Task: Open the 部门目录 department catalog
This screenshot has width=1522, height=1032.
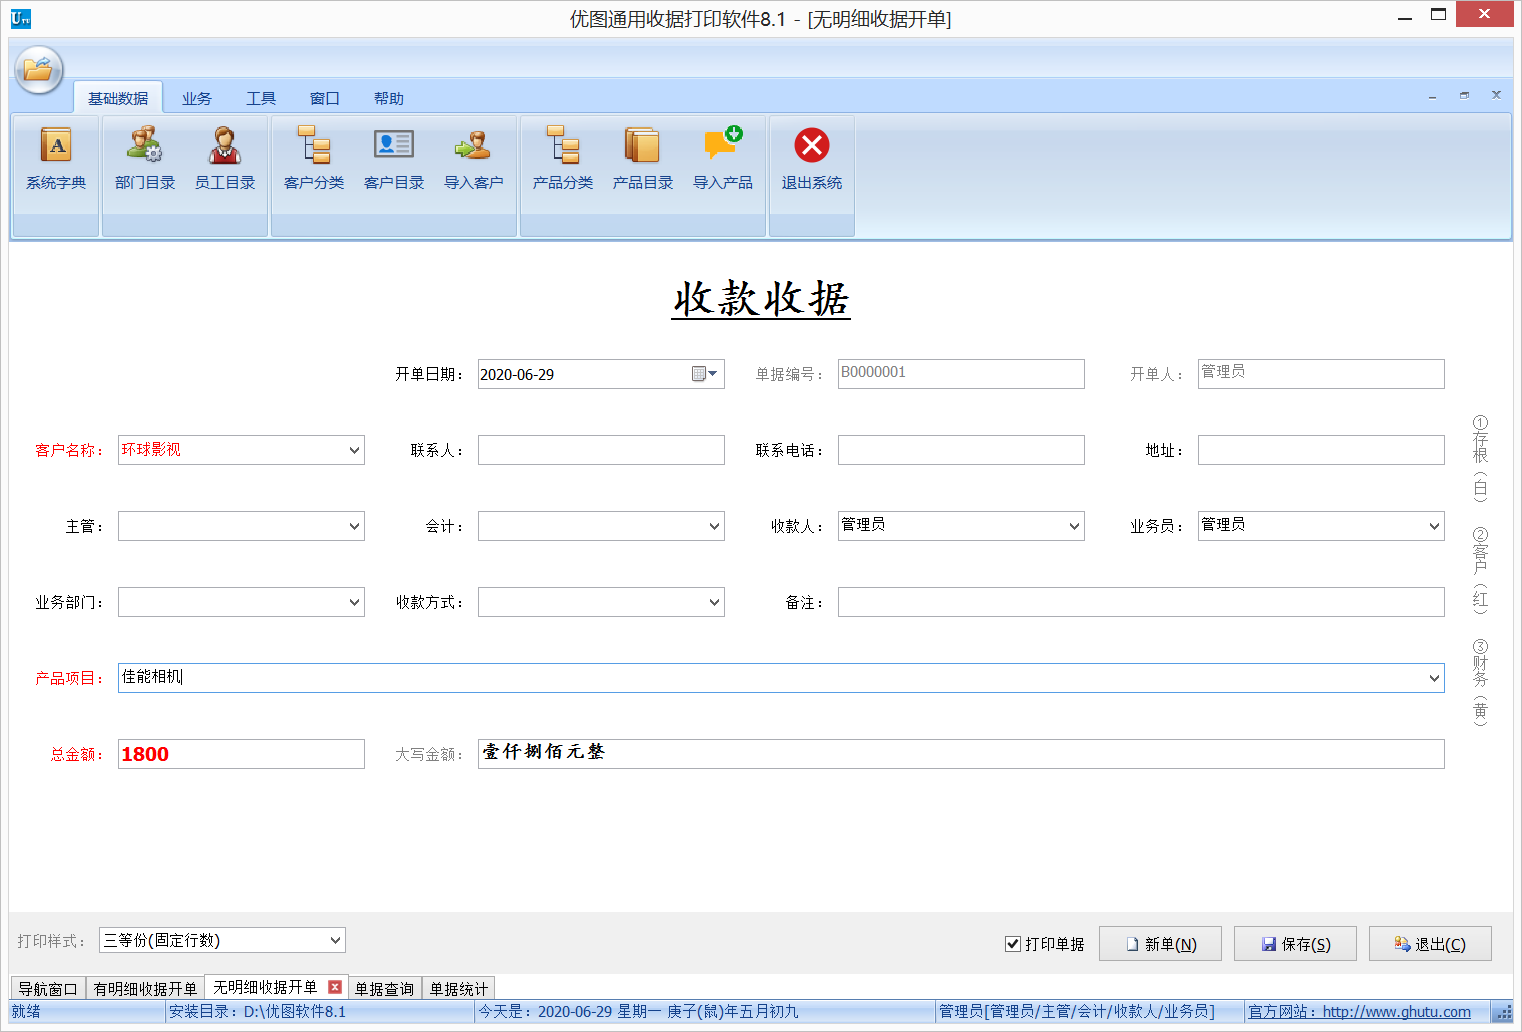Action: pos(144,160)
